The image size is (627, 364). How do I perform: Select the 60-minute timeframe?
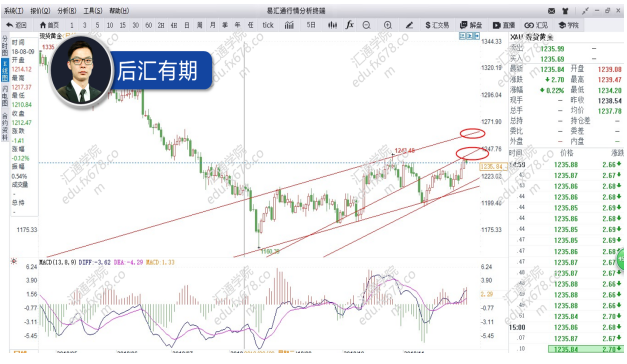tap(149, 25)
